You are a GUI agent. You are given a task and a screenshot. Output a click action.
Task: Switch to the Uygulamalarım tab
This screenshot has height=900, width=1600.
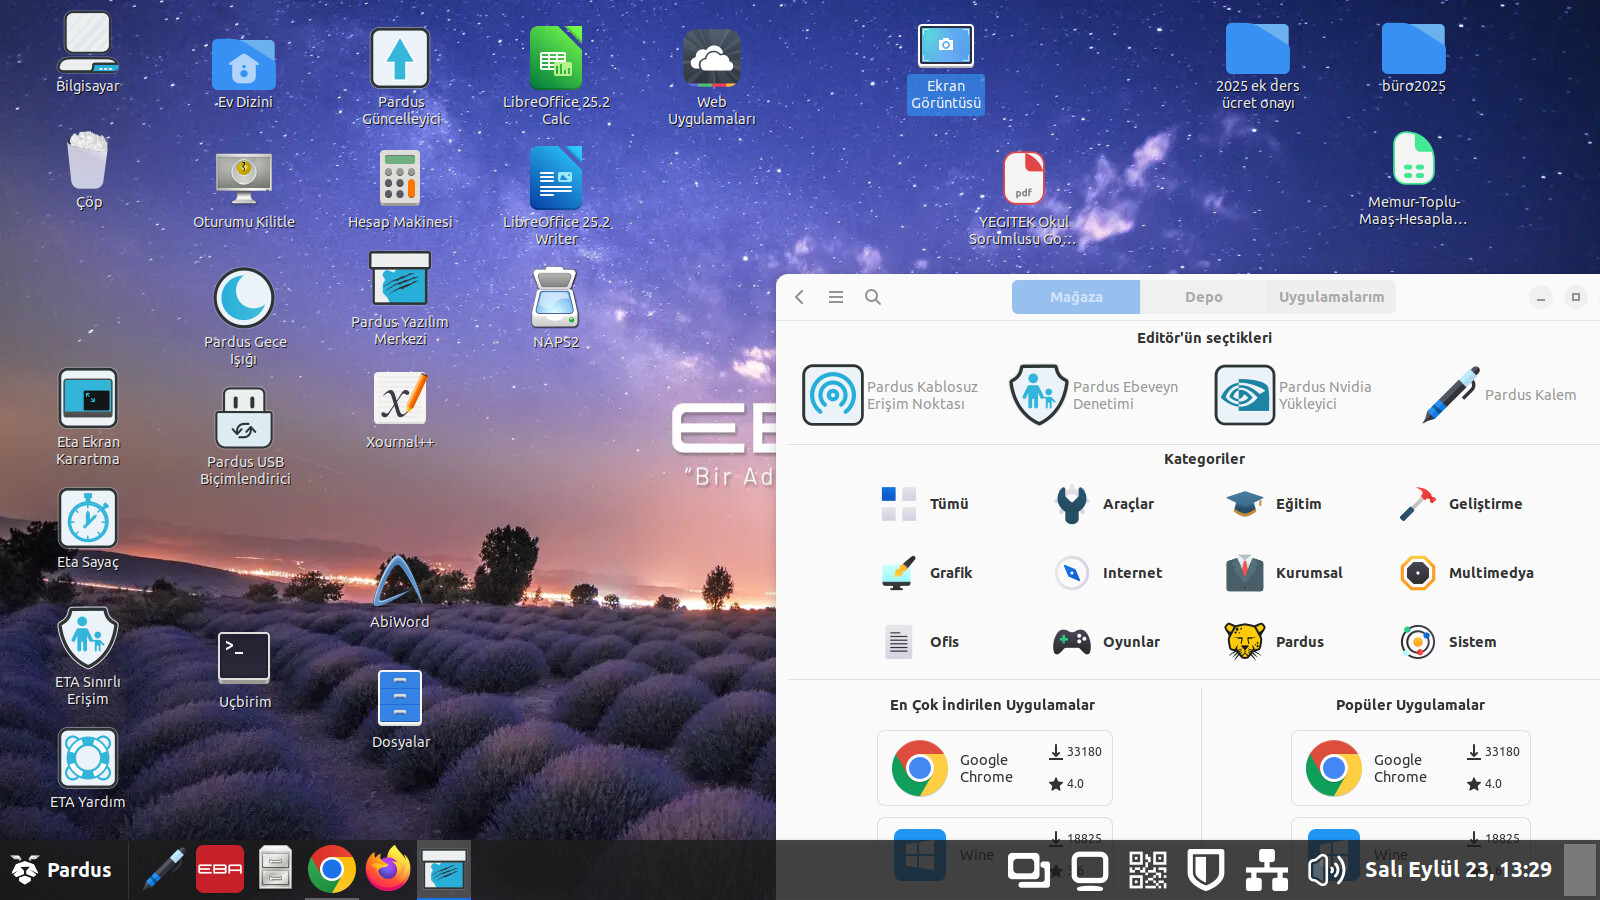pyautogui.click(x=1331, y=297)
